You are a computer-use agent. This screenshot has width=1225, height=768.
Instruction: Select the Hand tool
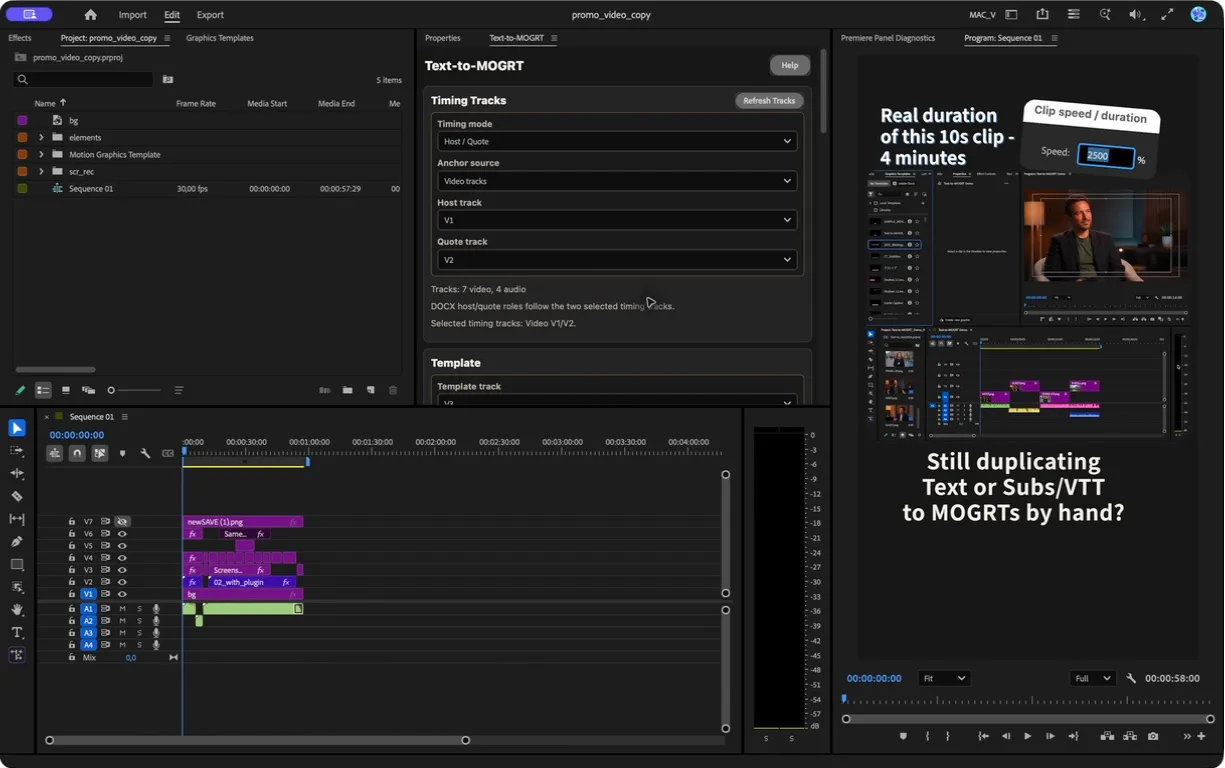17,609
